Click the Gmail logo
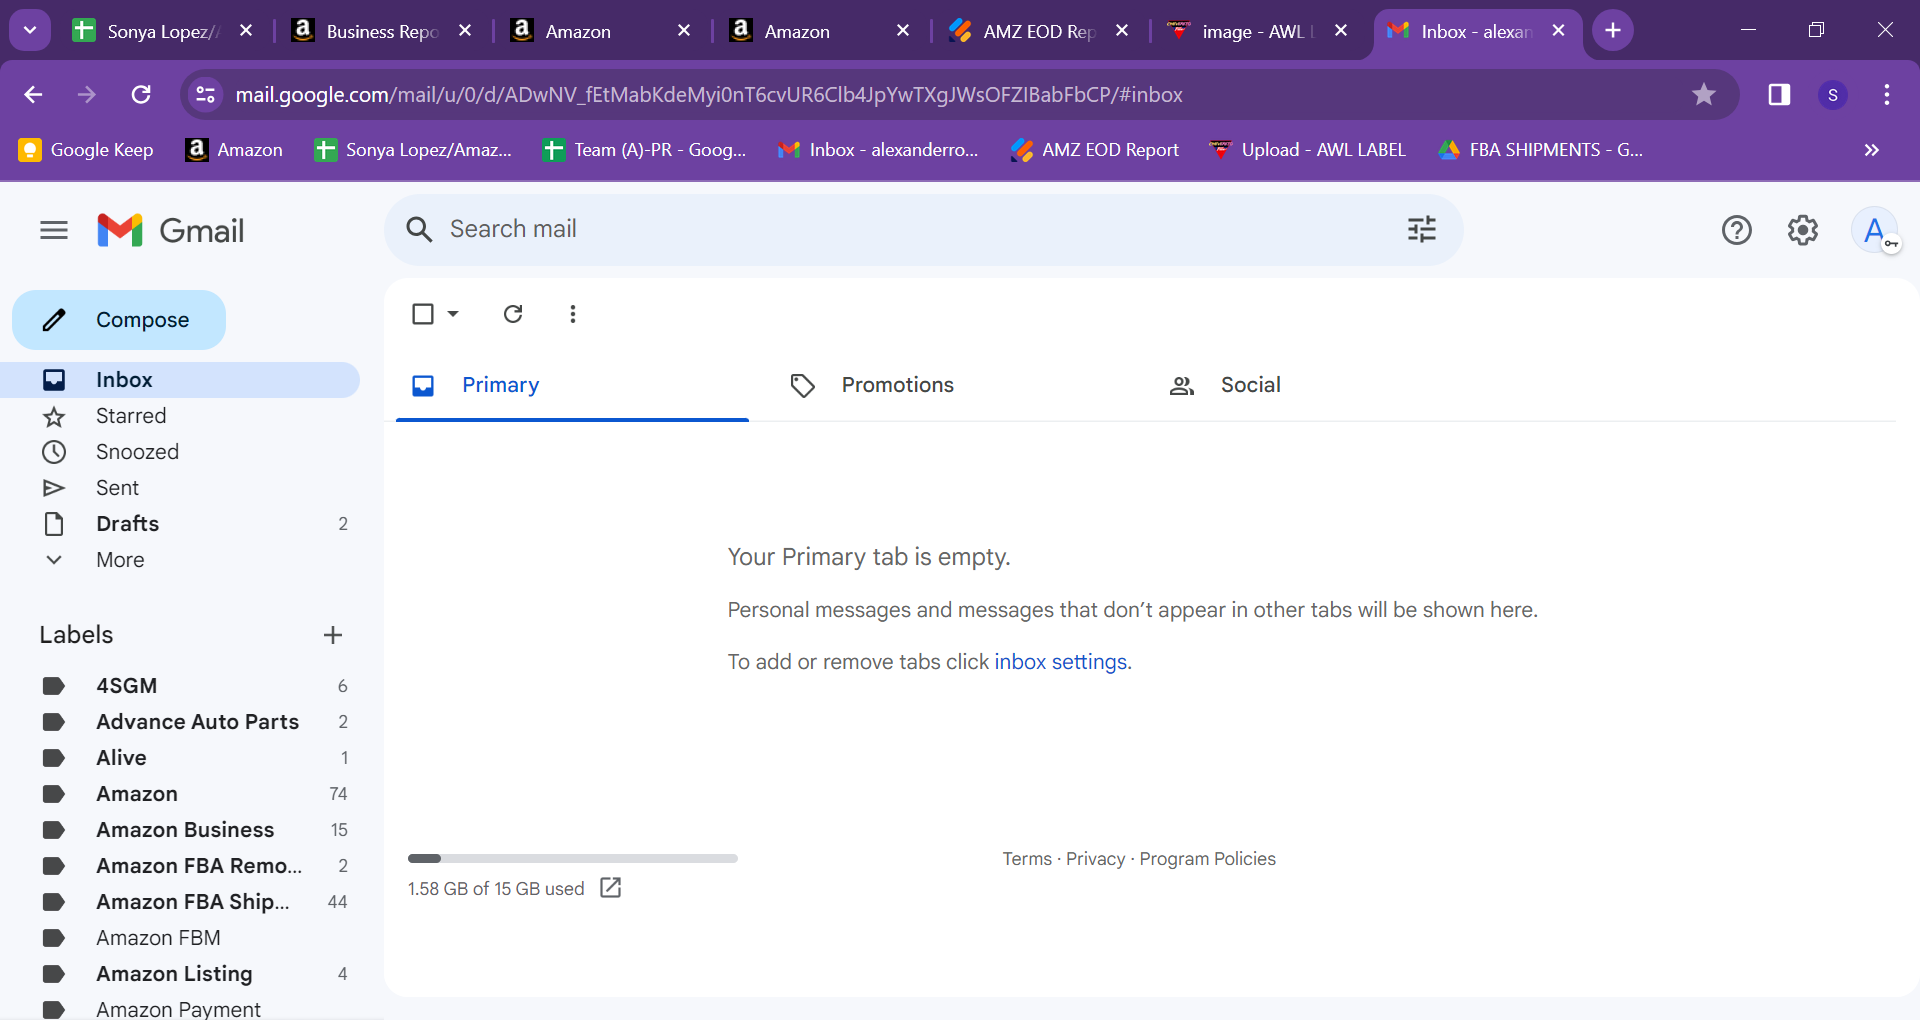The image size is (1920, 1020). click(x=170, y=231)
